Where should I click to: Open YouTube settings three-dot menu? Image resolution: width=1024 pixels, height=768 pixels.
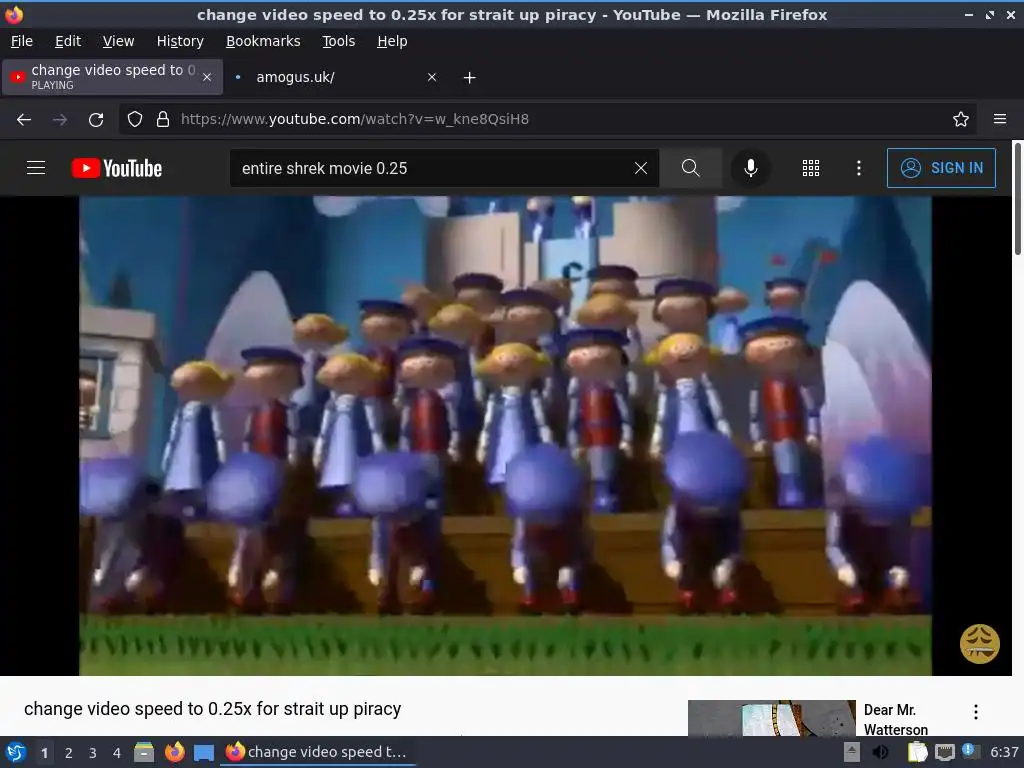point(858,168)
